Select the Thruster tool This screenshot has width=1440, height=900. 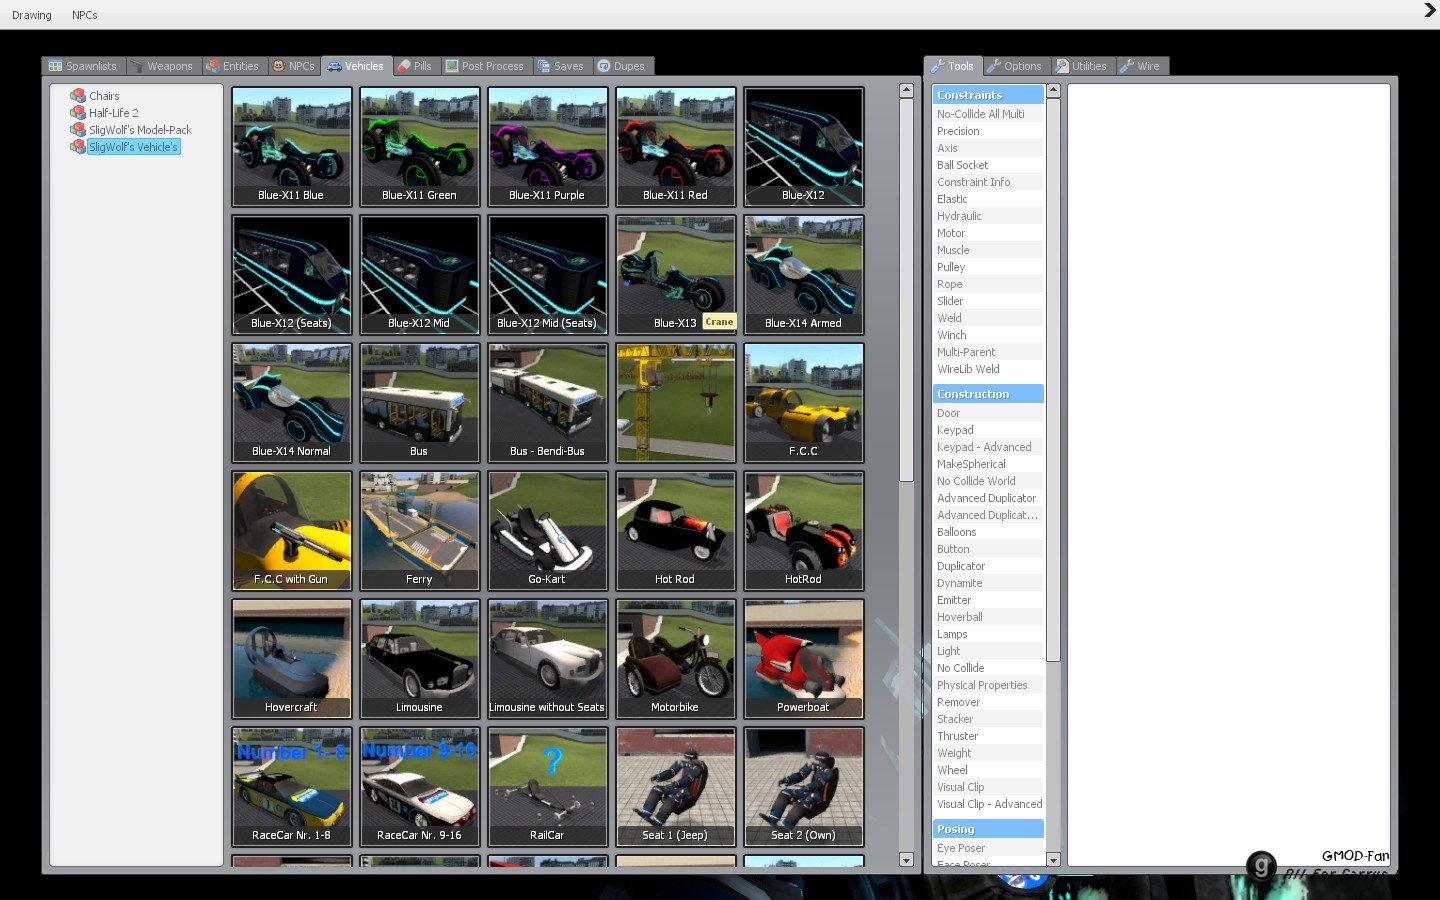988,736
